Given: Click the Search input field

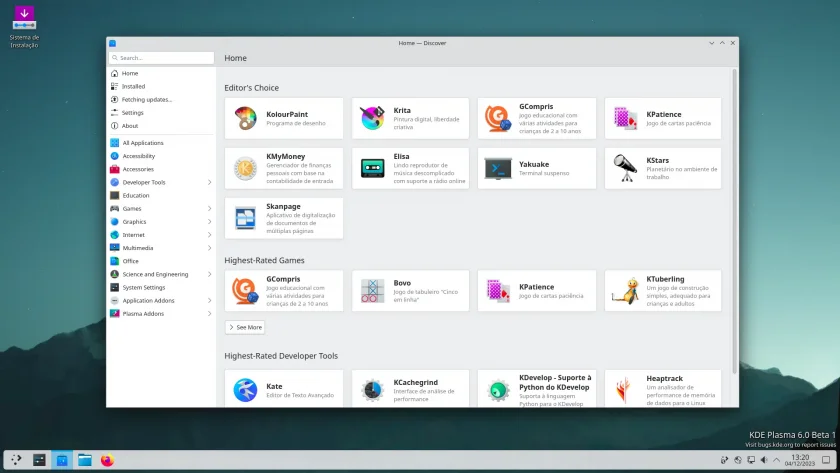Looking at the screenshot, I should pos(161,58).
